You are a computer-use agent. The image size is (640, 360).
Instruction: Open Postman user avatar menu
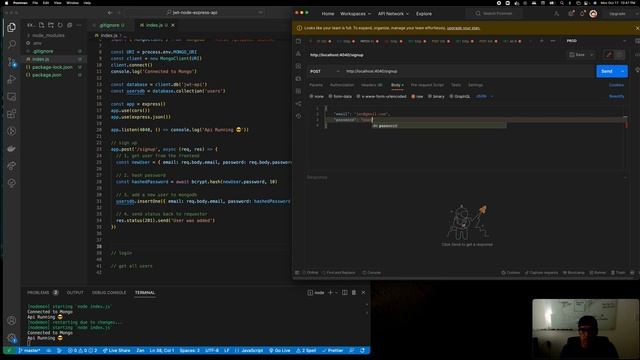(593, 13)
